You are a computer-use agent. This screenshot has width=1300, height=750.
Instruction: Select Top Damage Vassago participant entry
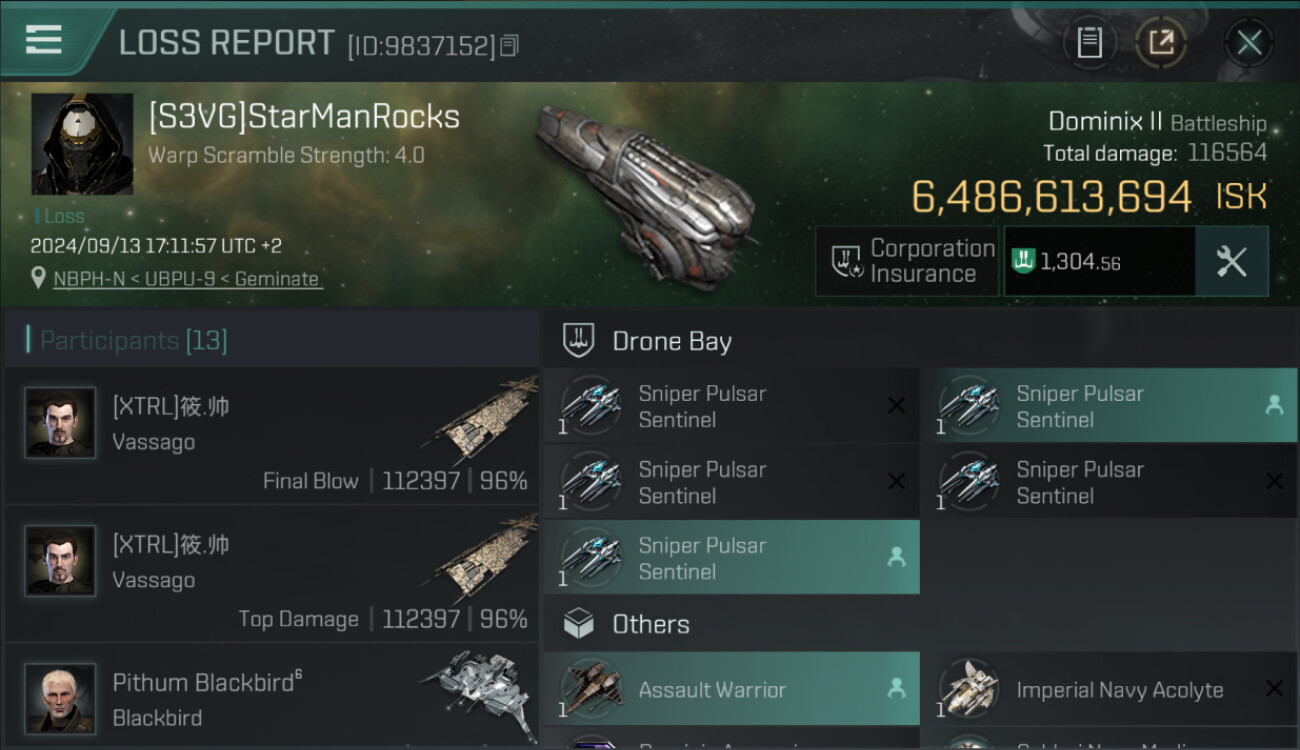(x=272, y=574)
